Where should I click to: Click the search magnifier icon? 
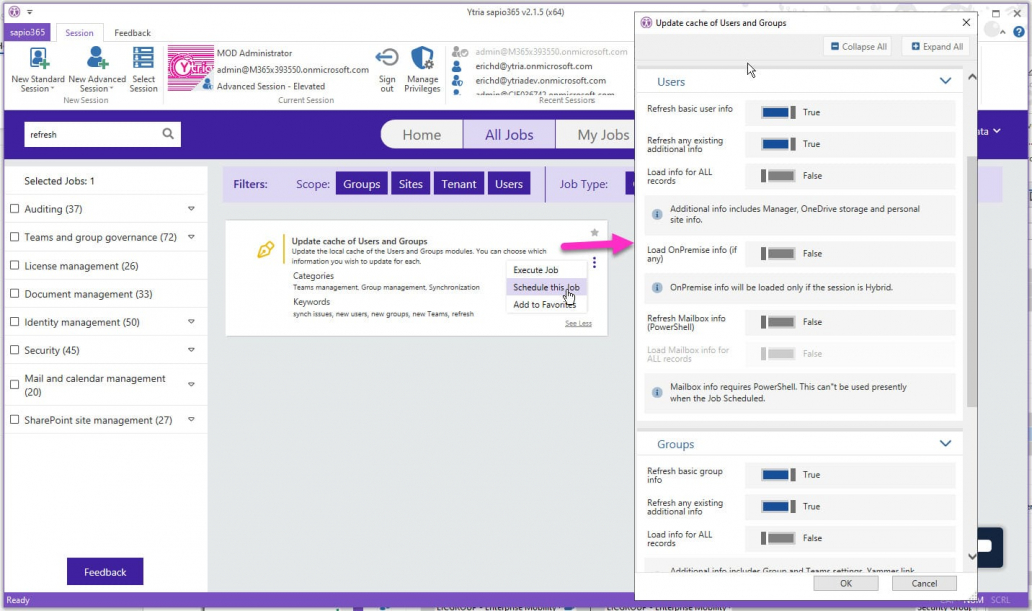168,134
